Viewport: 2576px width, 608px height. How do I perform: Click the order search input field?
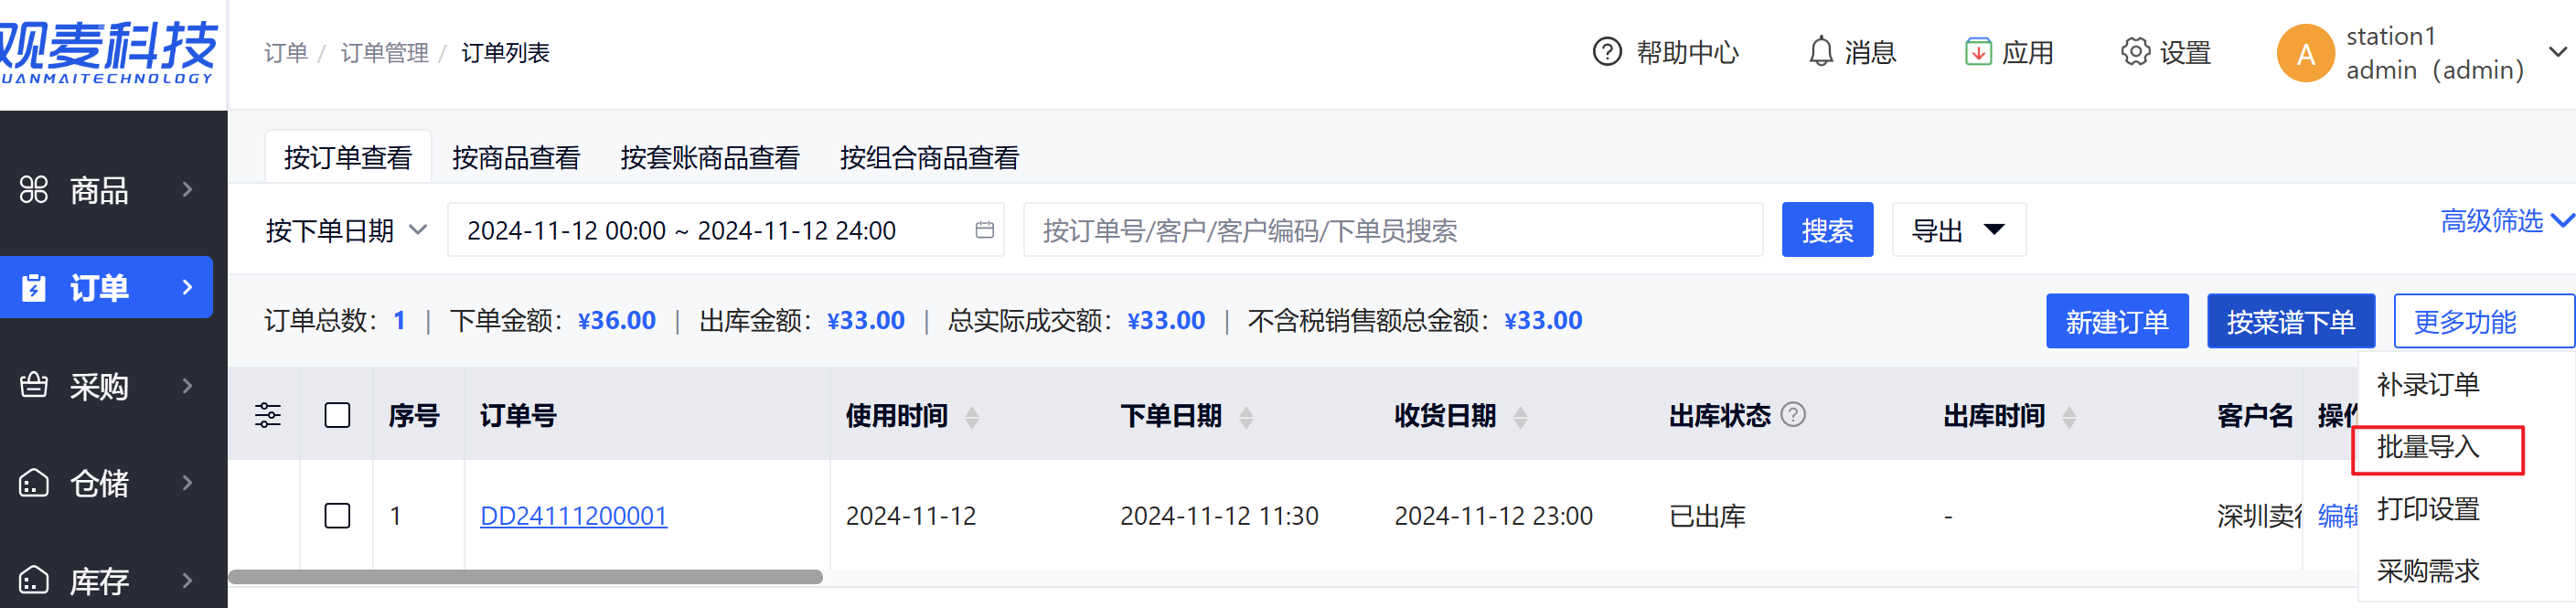click(x=1392, y=230)
